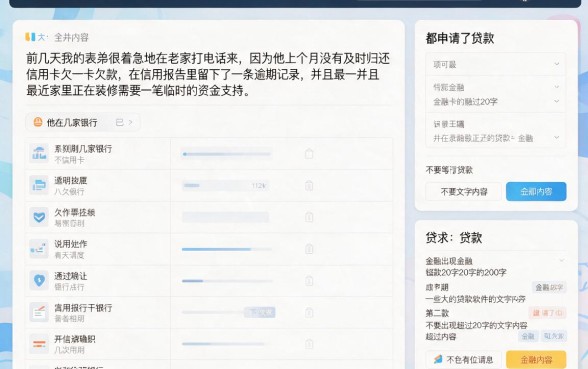The height and width of the screenshot is (369, 588).
Task: Click the 取欠家 tag beside 超过内容
Action: click(x=554, y=336)
